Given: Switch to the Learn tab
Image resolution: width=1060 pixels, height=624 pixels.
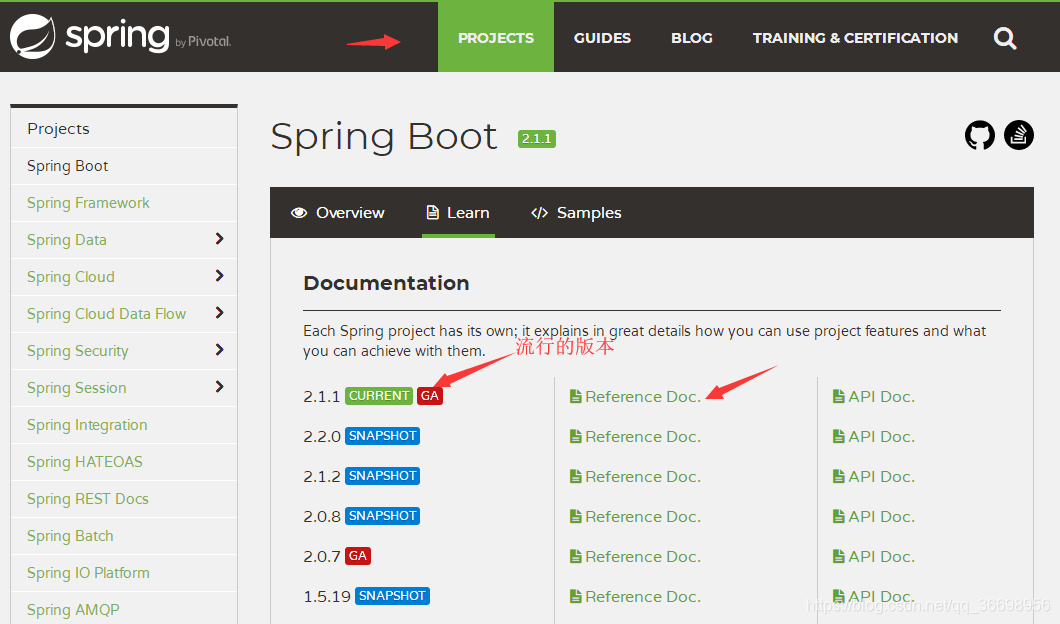Looking at the screenshot, I should coord(458,213).
